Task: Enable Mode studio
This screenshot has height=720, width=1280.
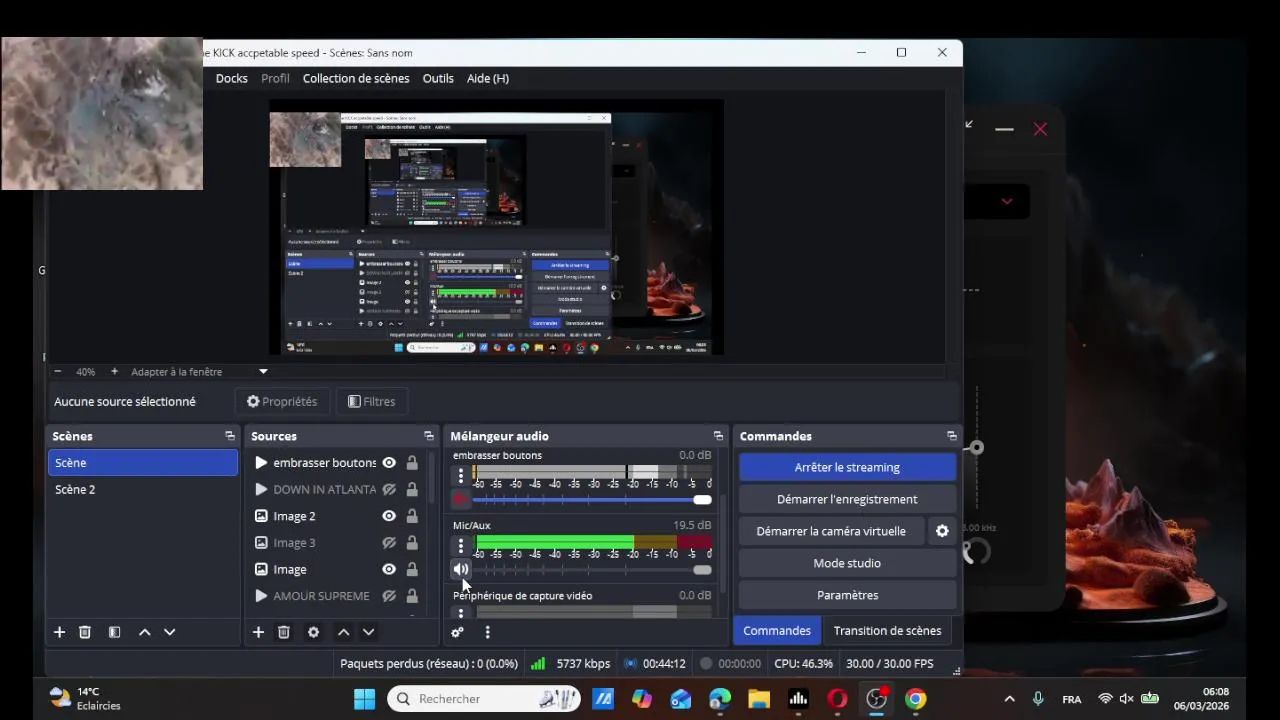Action: pyautogui.click(x=847, y=563)
